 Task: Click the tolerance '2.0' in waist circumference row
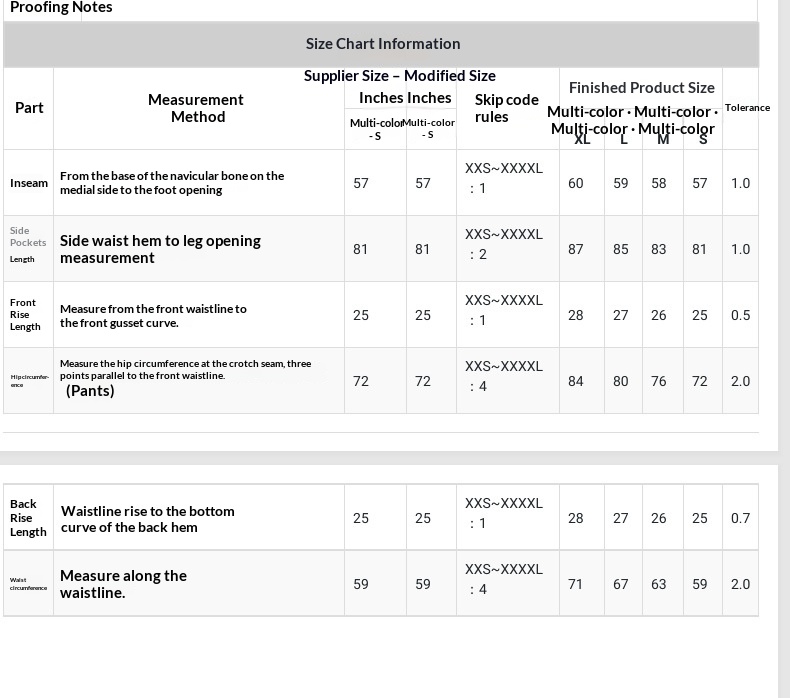point(740,584)
